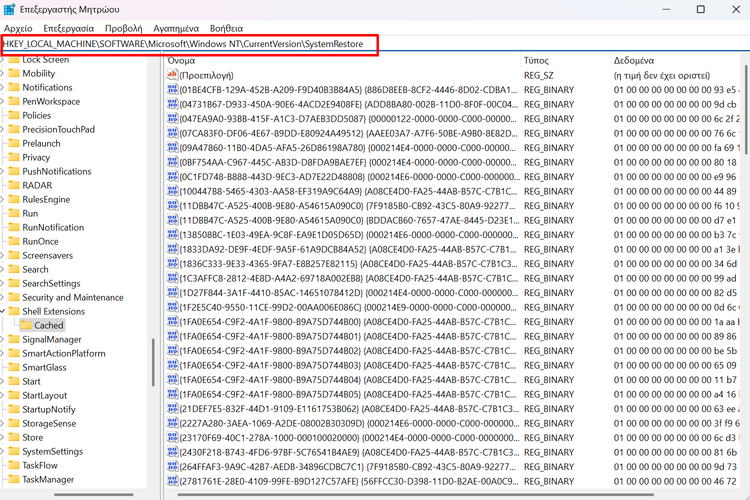Viewport: 750px width, 500px height.
Task: Select the SystemSettings key
Action: [x=53, y=451]
